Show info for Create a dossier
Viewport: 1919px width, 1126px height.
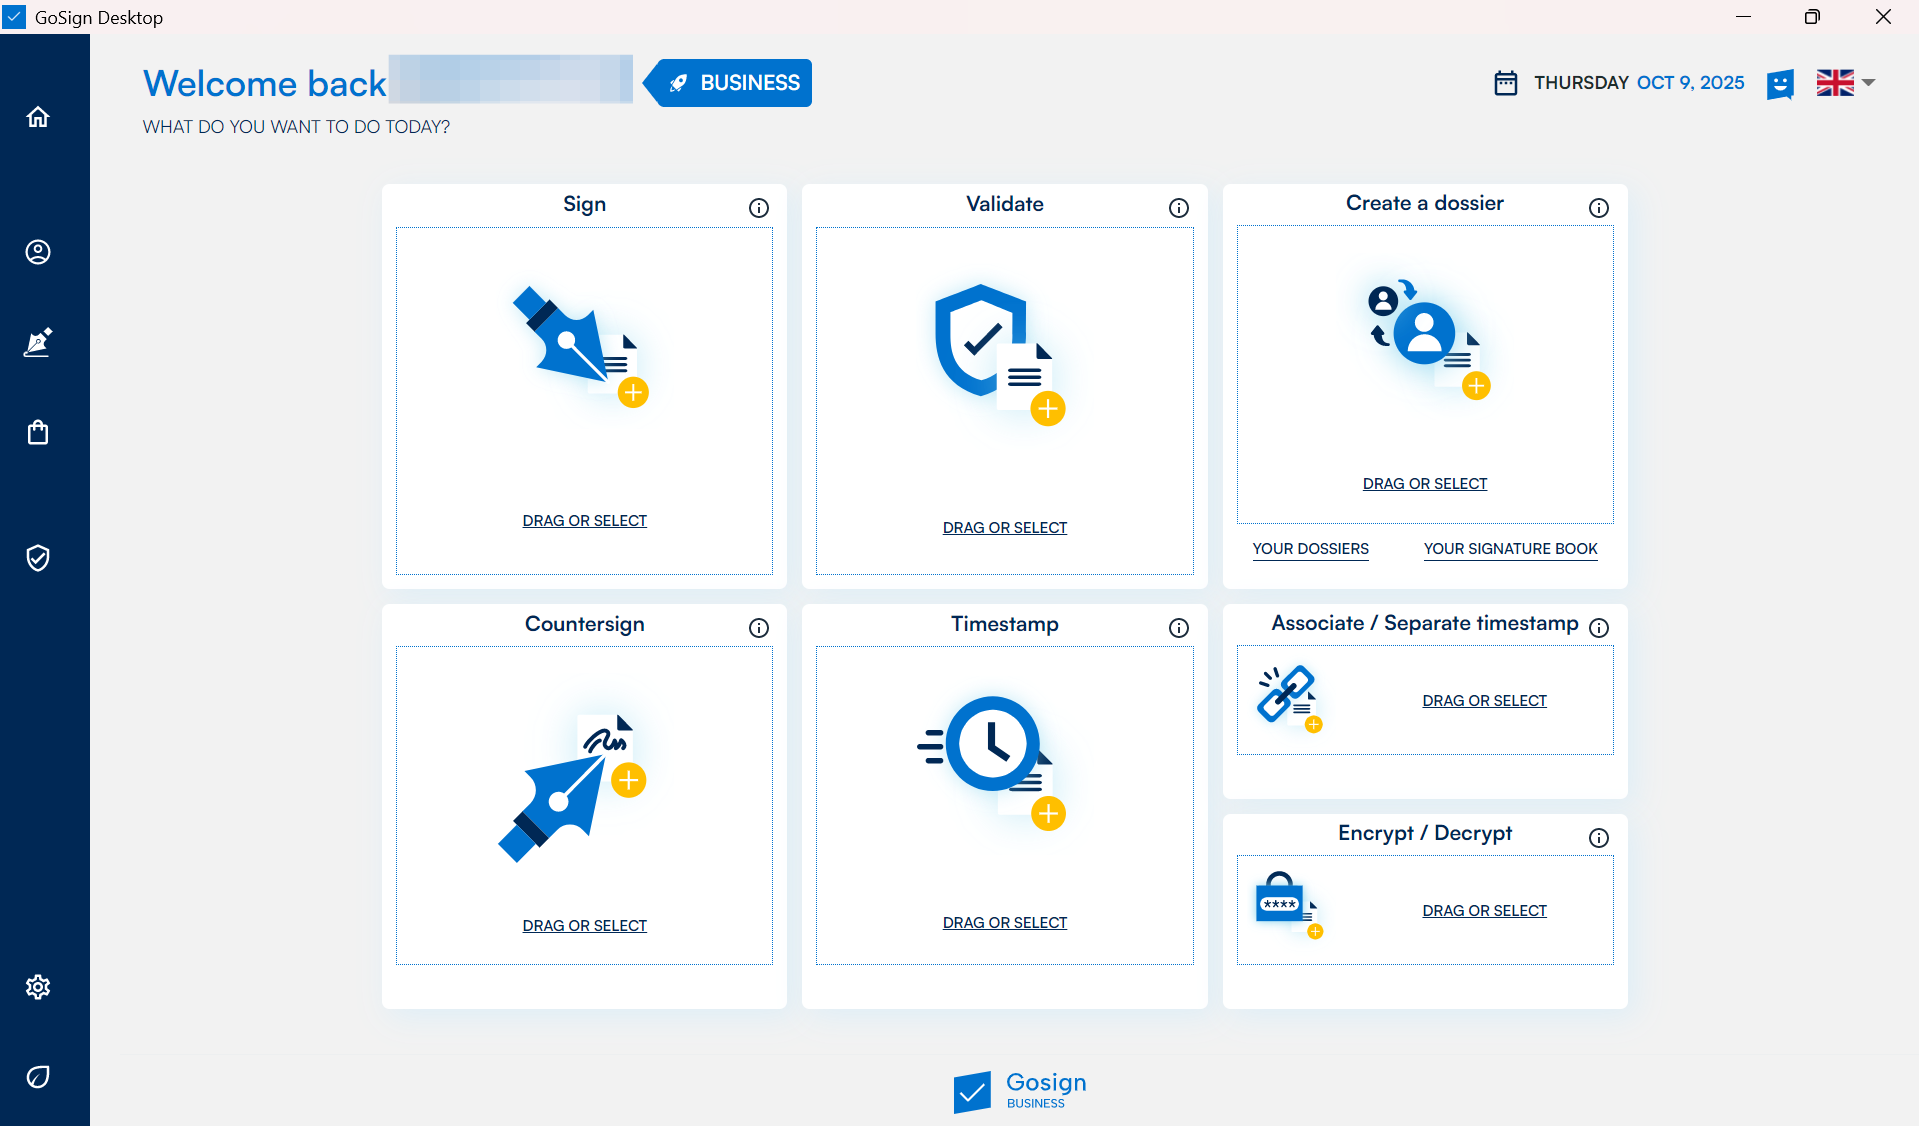[x=1599, y=208]
